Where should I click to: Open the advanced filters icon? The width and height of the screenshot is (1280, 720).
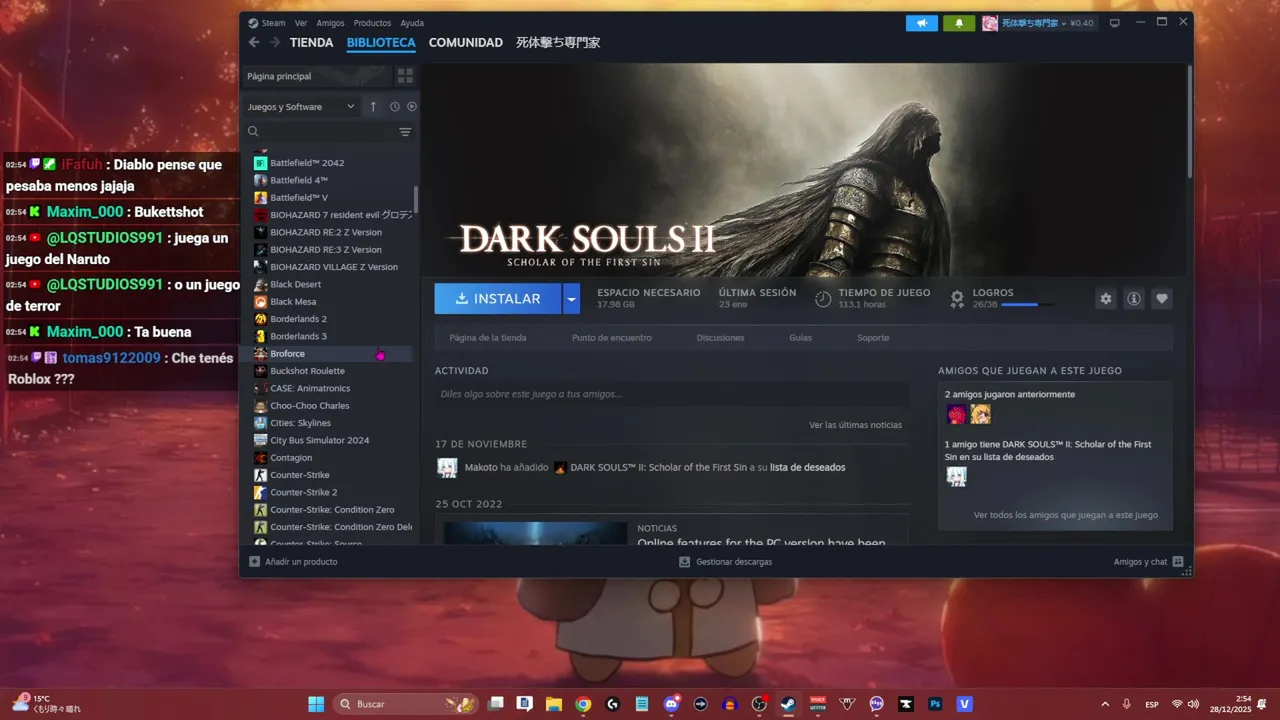(405, 131)
